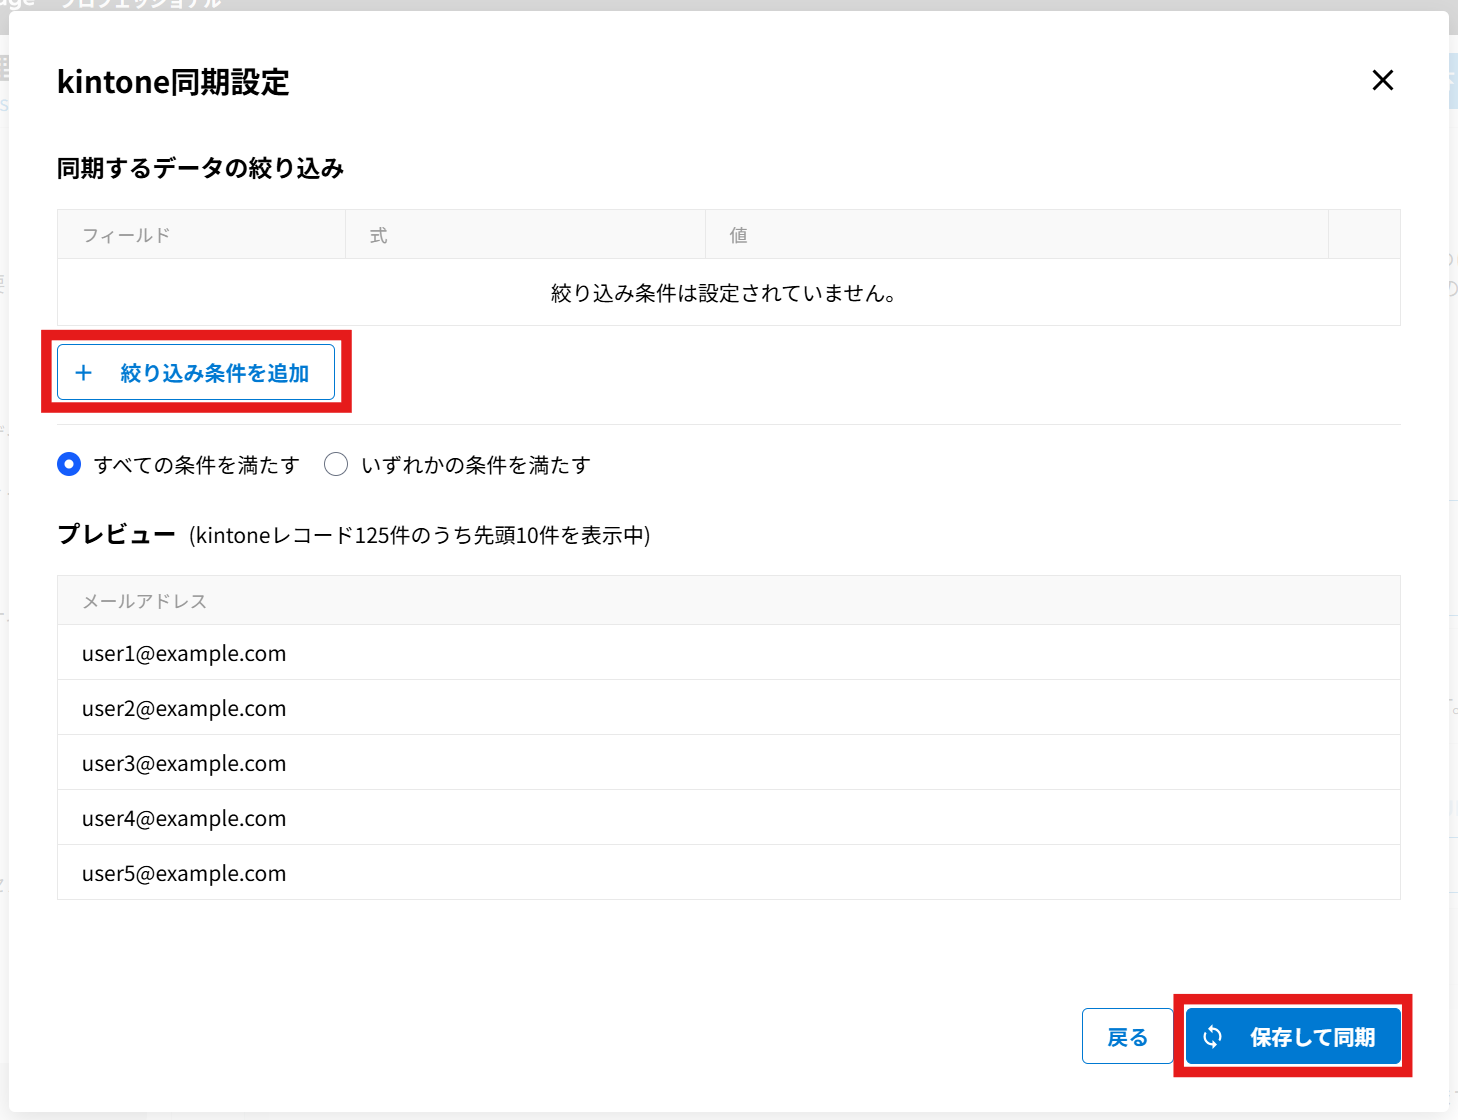Click the 式 column header
This screenshot has width=1458, height=1120.
point(378,235)
